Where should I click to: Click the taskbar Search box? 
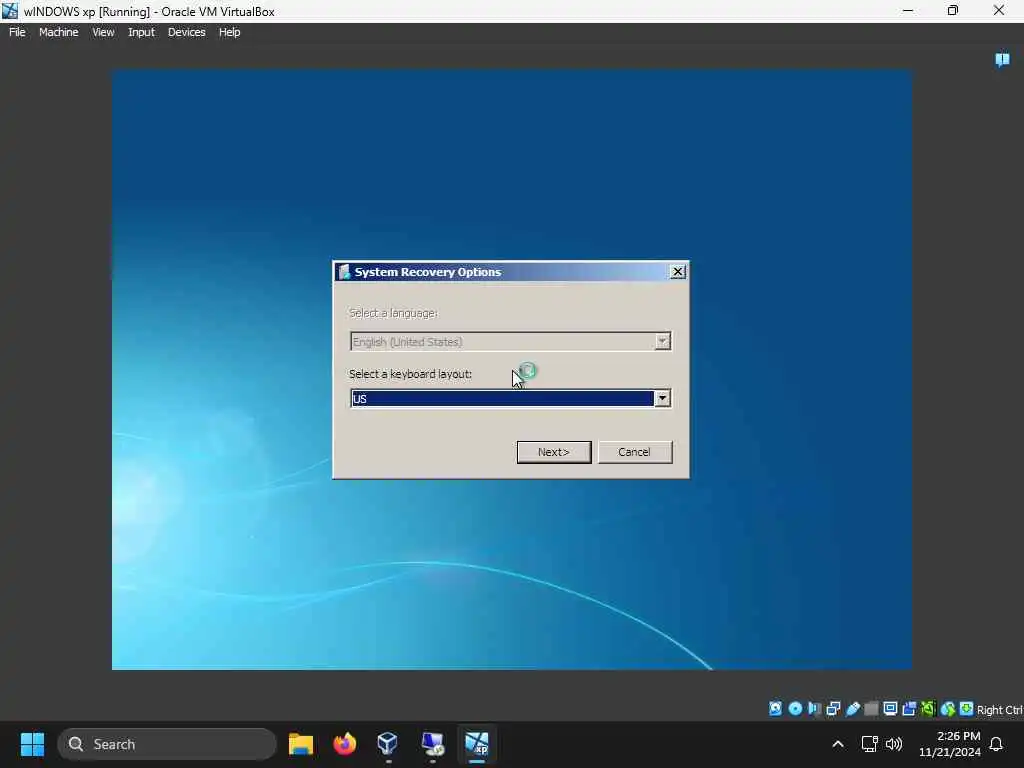(x=167, y=744)
